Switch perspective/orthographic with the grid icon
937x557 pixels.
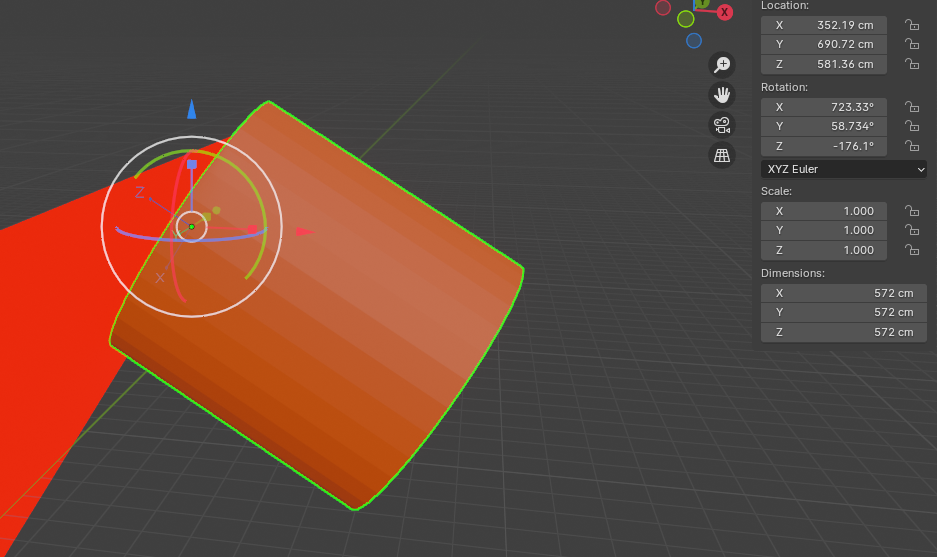pos(722,155)
